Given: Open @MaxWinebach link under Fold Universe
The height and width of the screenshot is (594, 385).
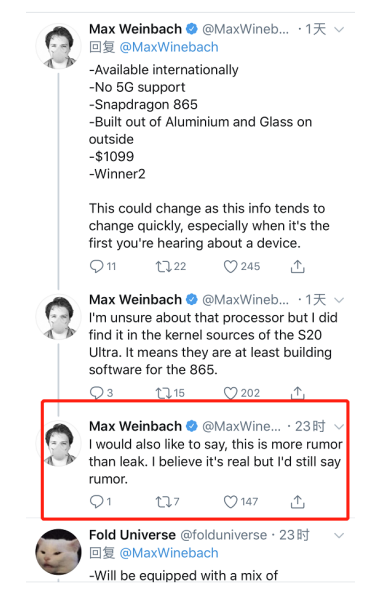Looking at the screenshot, I should pos(169,553).
